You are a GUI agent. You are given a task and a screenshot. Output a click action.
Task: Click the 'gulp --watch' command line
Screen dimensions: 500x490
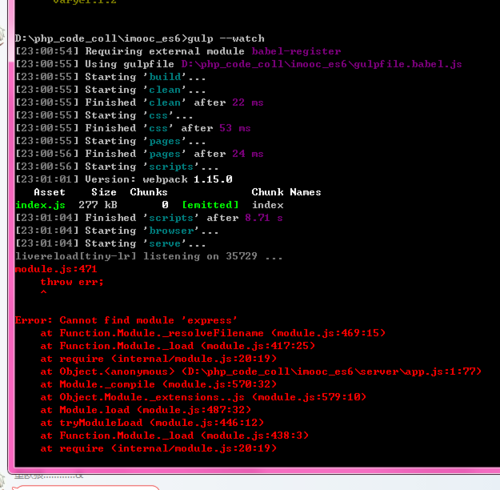(x=140, y=39)
